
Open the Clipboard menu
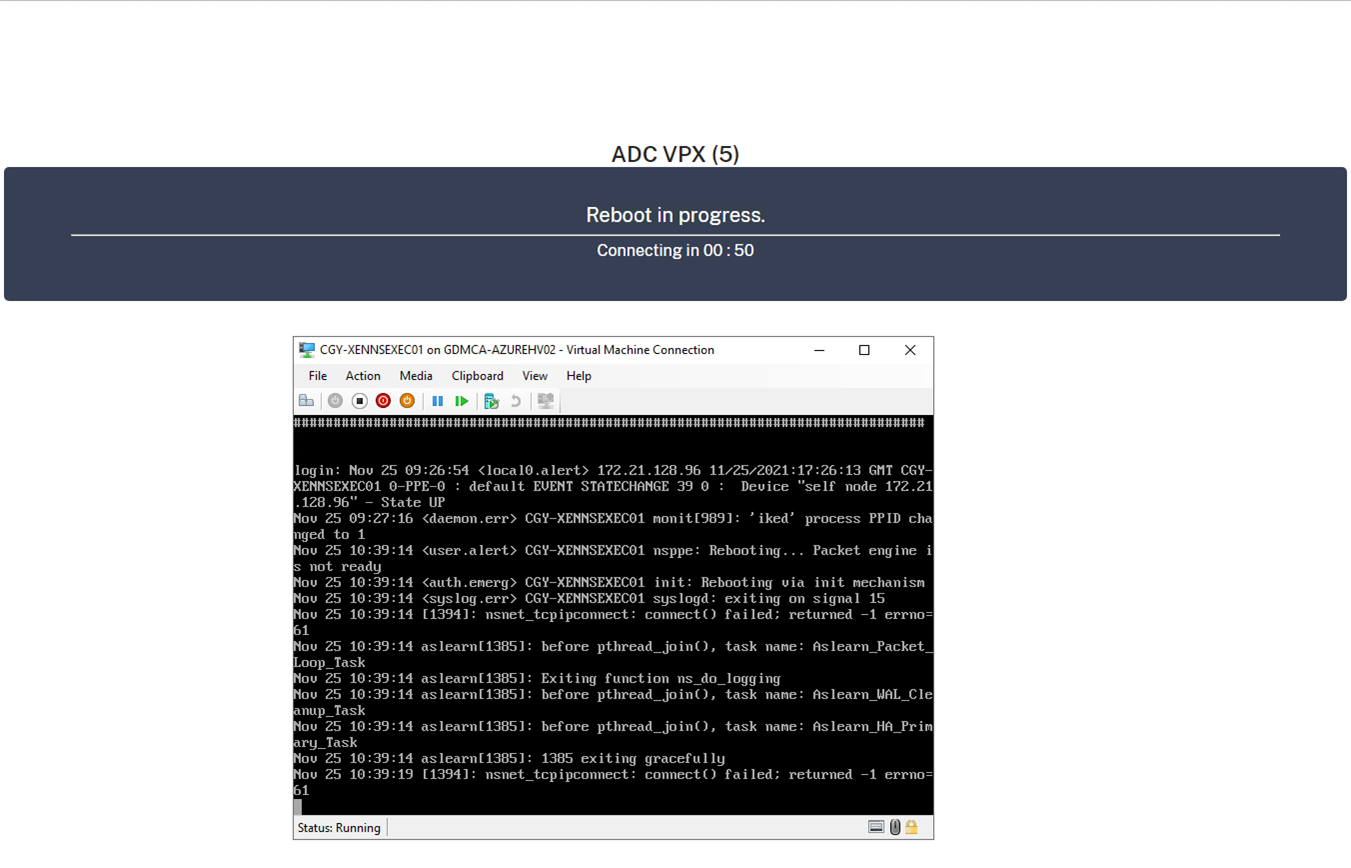pyautogui.click(x=477, y=376)
